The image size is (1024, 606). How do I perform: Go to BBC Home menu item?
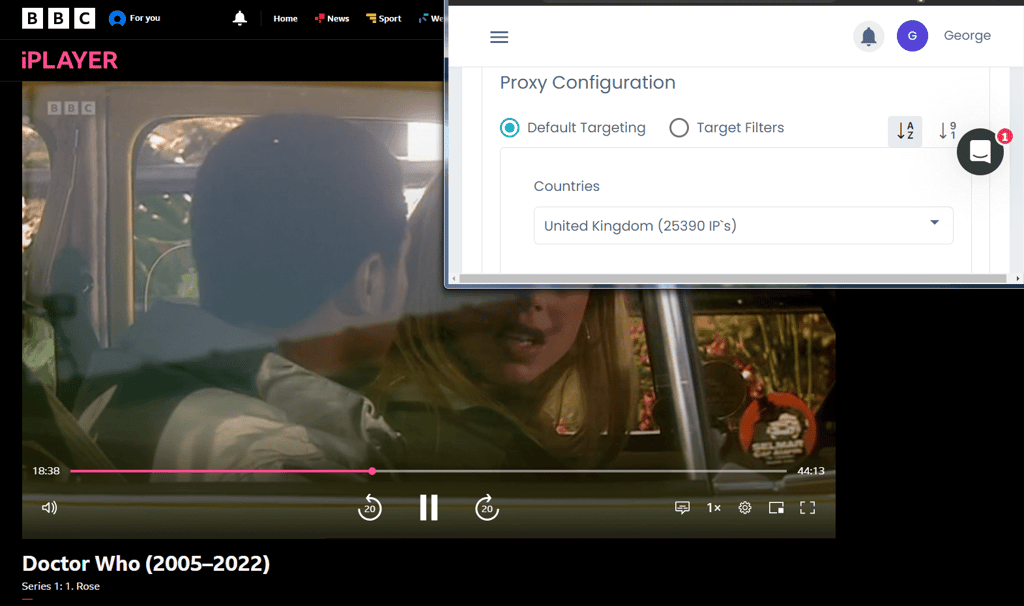(285, 18)
